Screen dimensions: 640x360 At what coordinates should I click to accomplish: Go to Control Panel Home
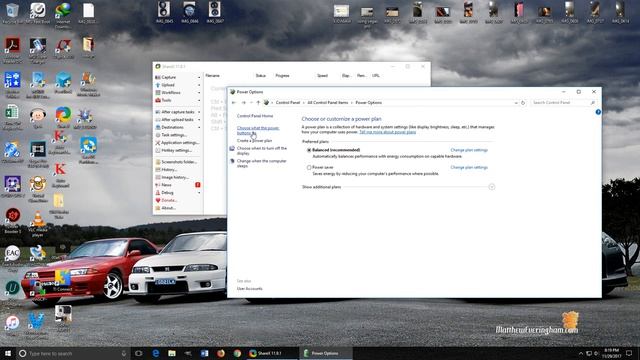point(255,116)
